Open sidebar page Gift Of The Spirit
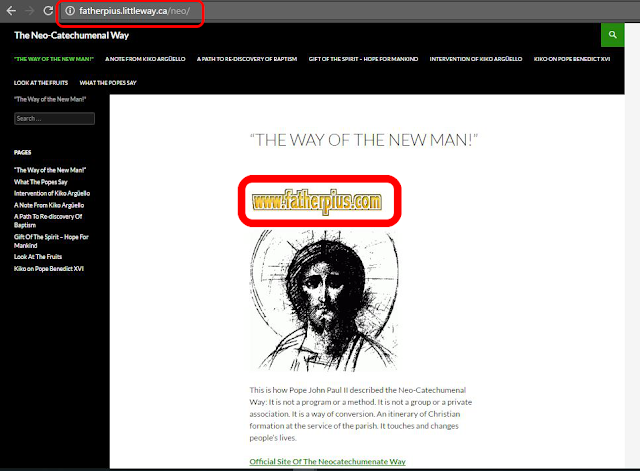Viewport: 640px width, 471px height. point(51,241)
